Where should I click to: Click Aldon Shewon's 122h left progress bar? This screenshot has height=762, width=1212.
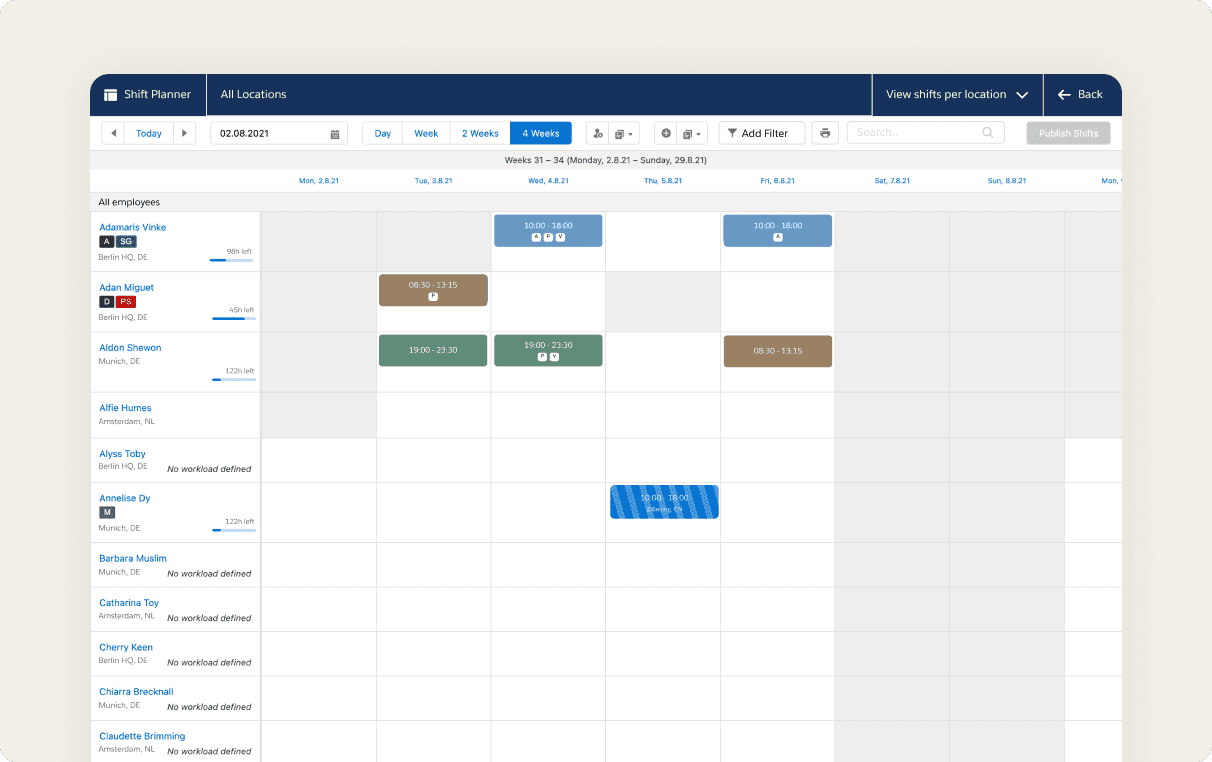click(x=234, y=380)
